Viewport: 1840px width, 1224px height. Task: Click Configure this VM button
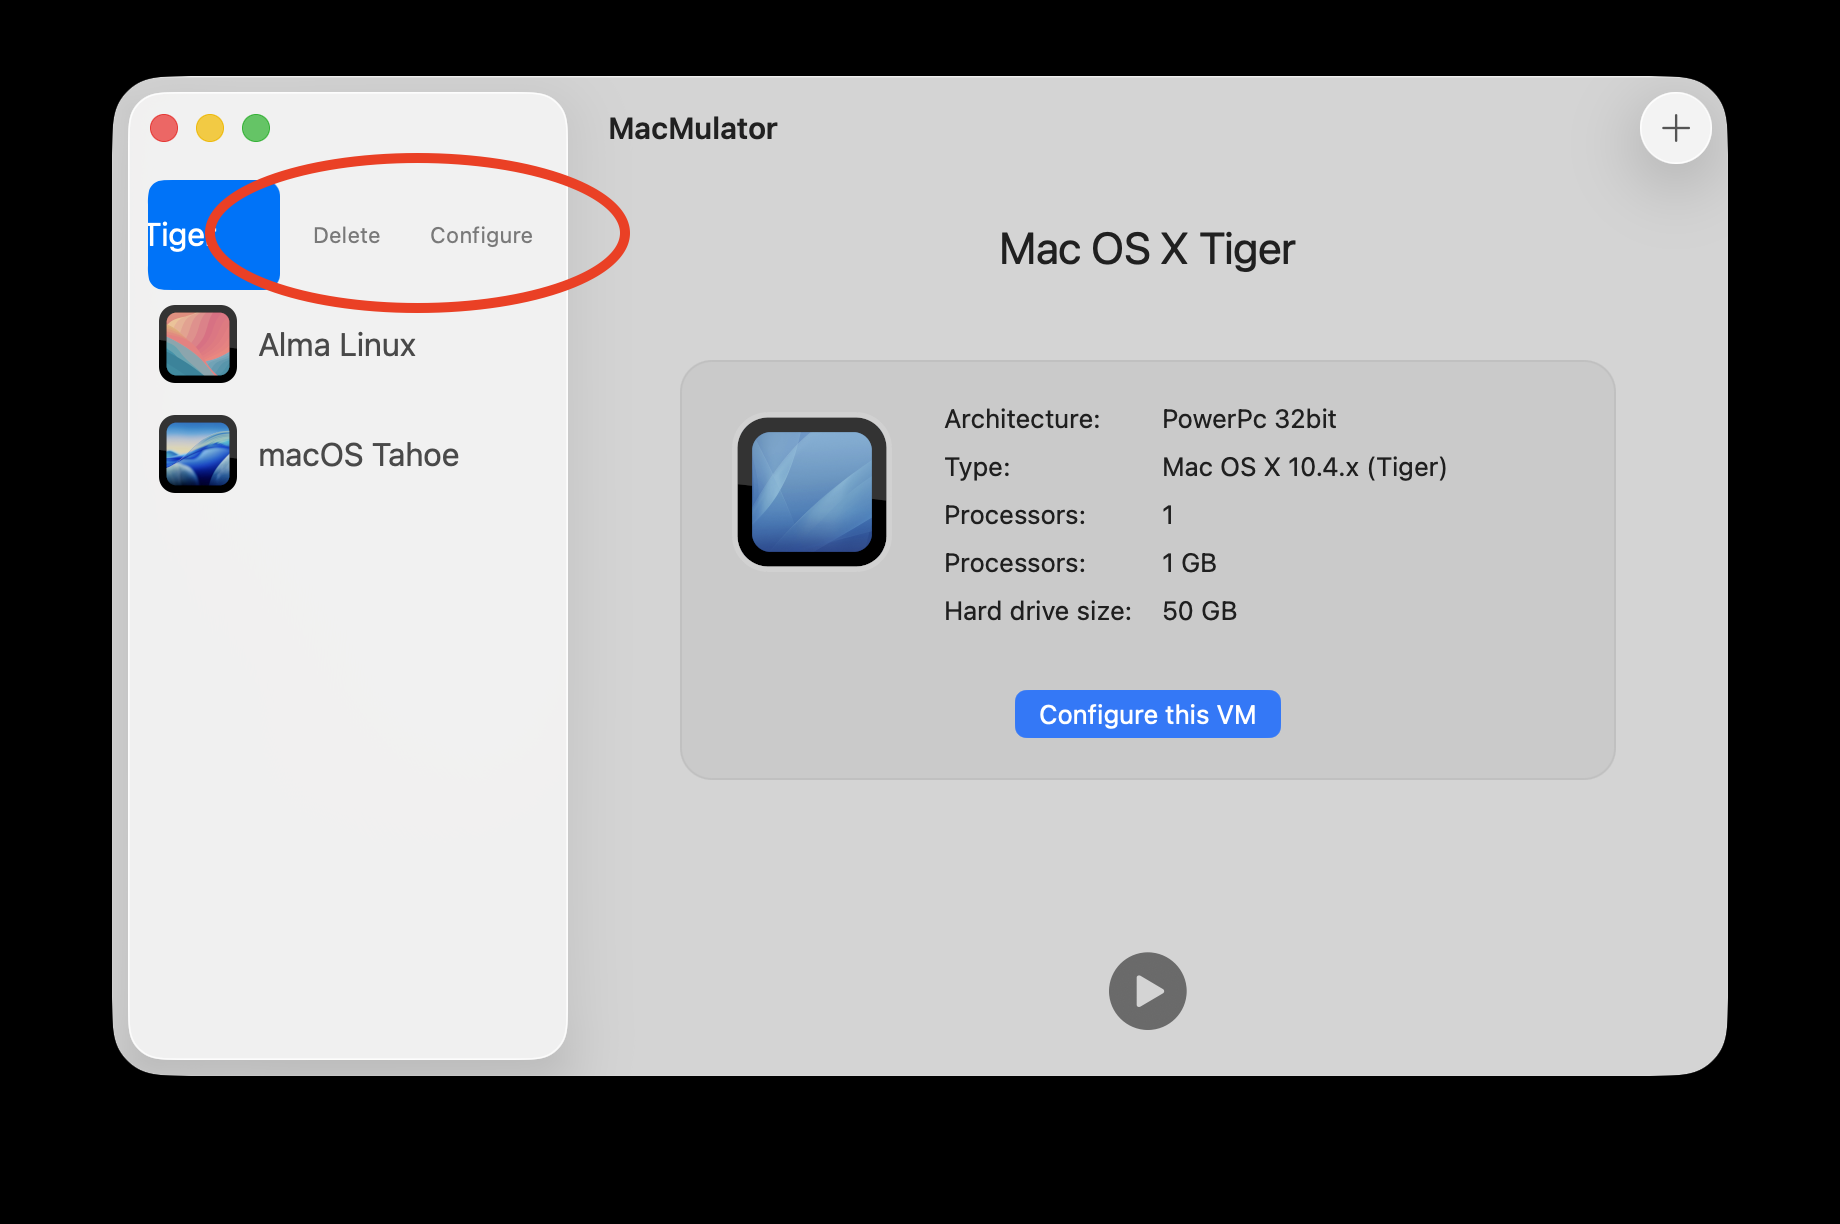(x=1148, y=714)
